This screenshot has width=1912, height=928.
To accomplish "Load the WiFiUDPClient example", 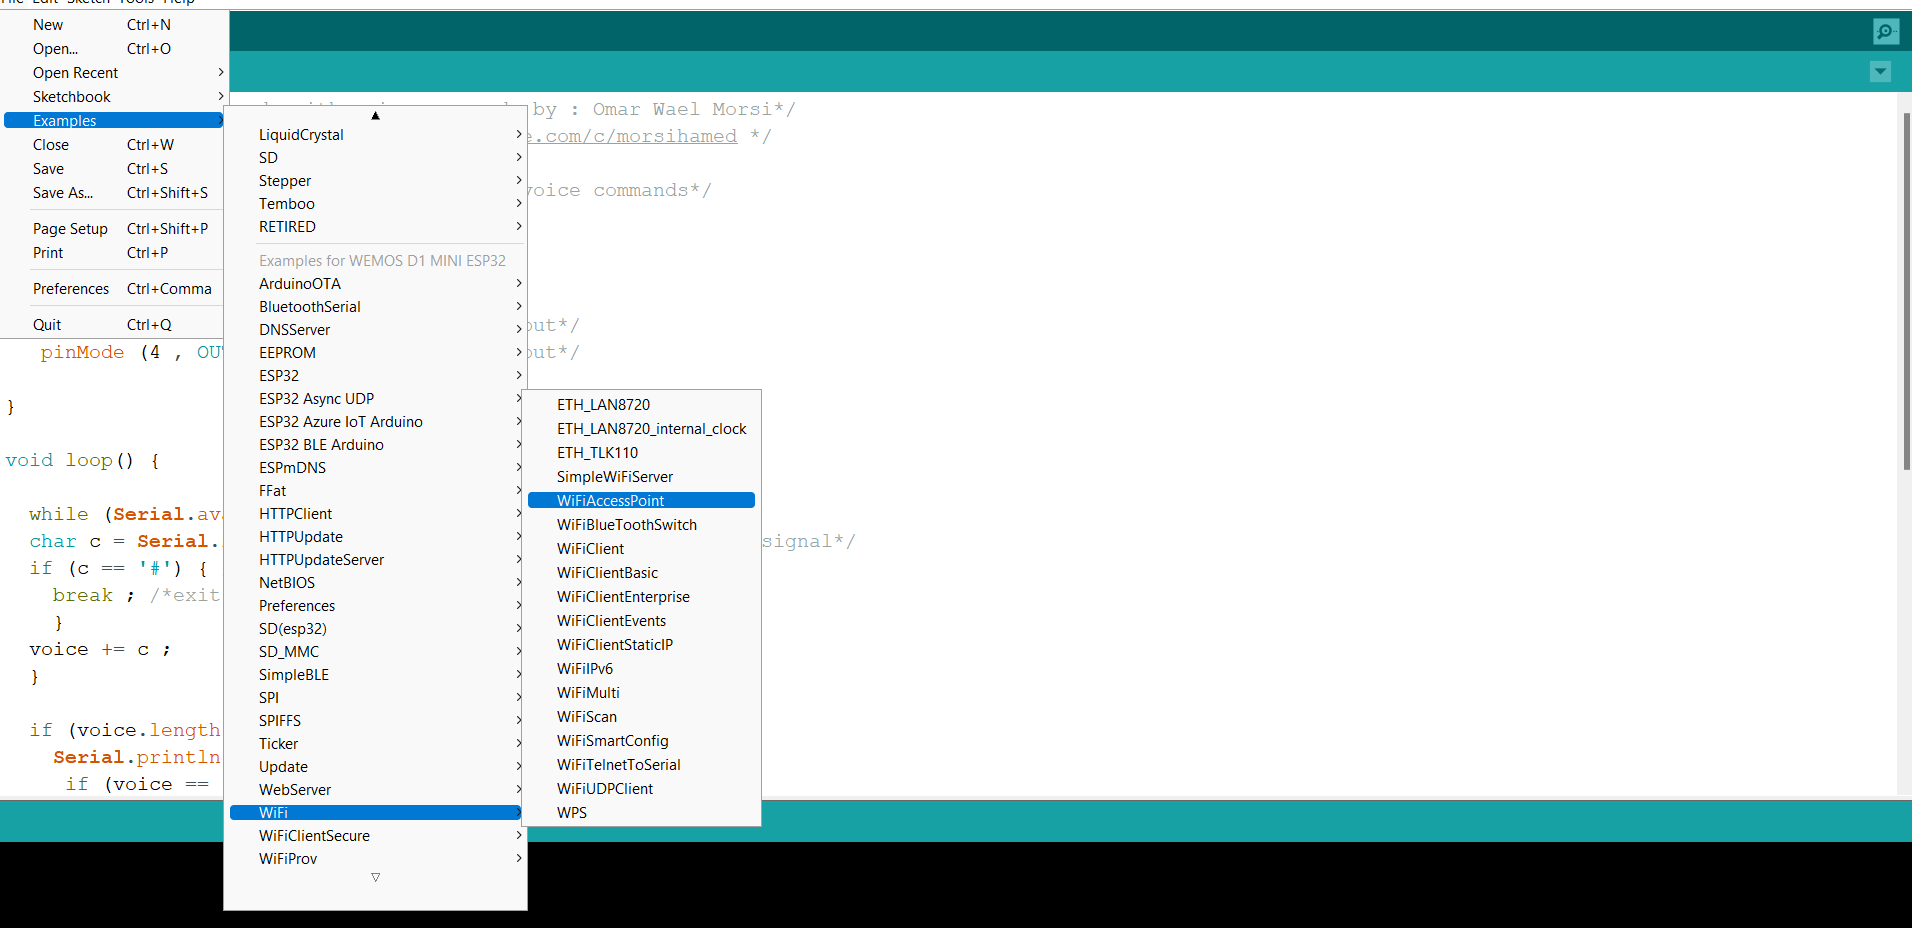I will pos(641,789).
